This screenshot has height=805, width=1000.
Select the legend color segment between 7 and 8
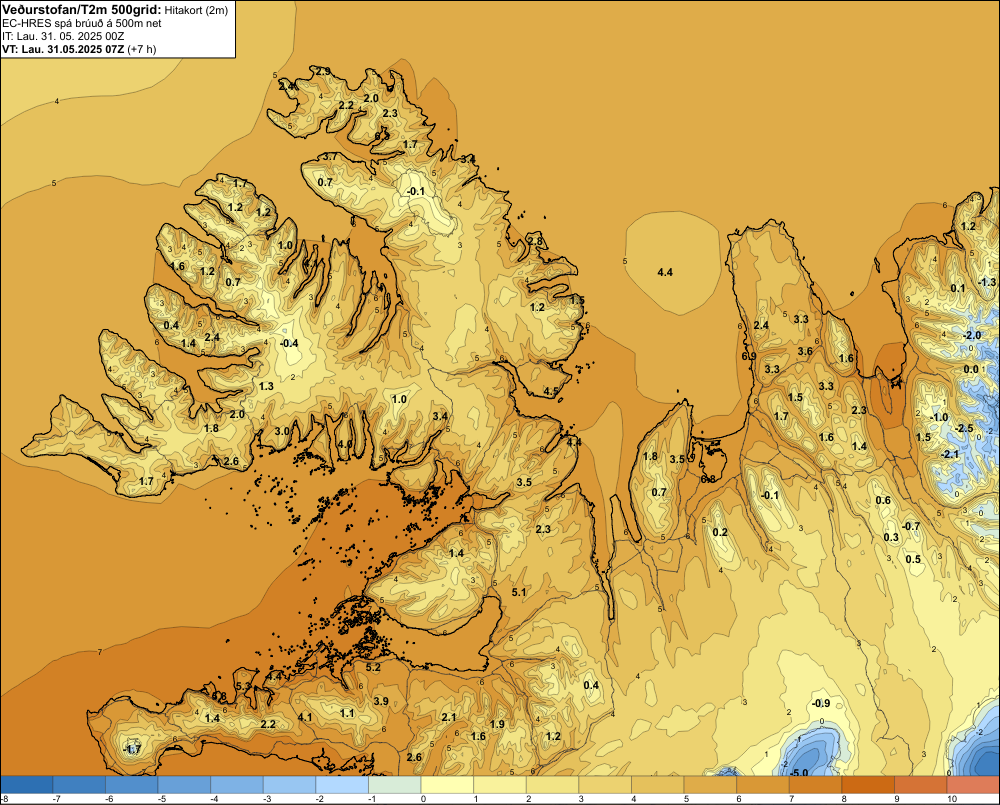(x=815, y=785)
